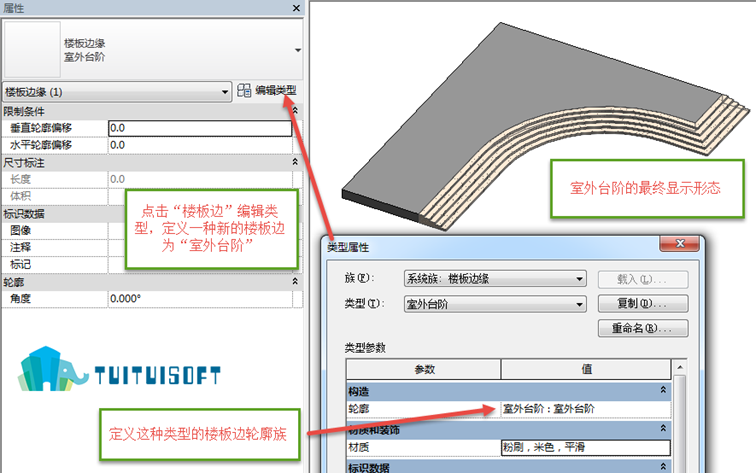Click the 轮廓 value 室外台阶：室外台阶

[x=586, y=409]
